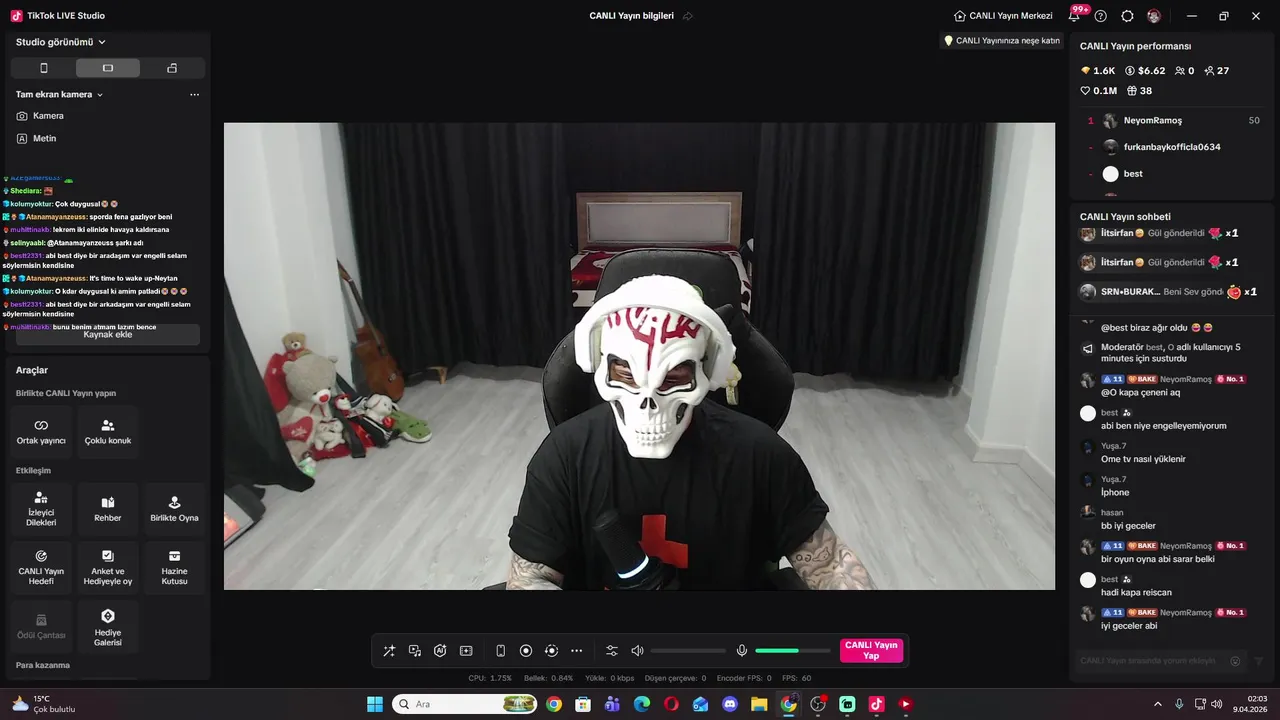Open the weather widget showing 15°C

click(x=44, y=704)
